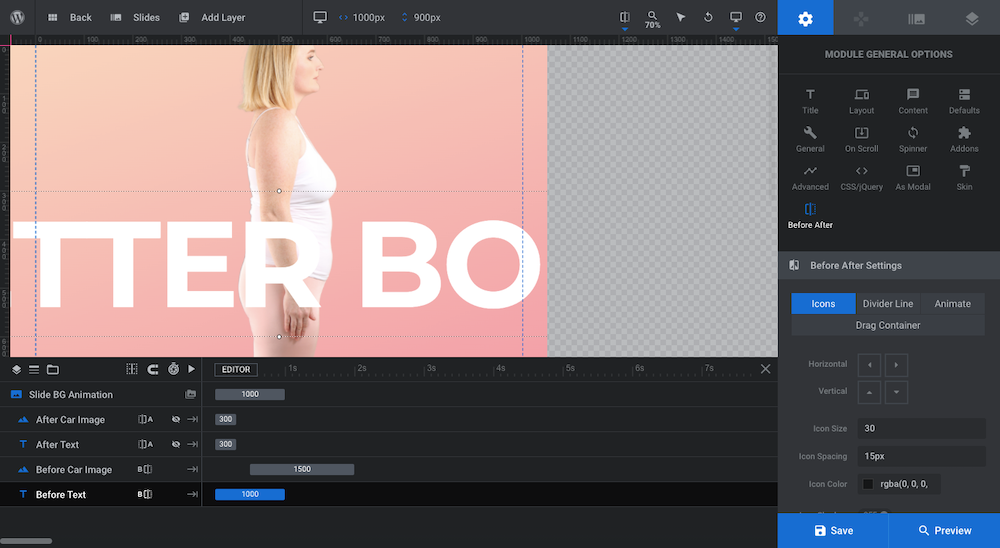Toggle visibility of After Text layer
The image size is (1000, 548).
[x=175, y=444]
